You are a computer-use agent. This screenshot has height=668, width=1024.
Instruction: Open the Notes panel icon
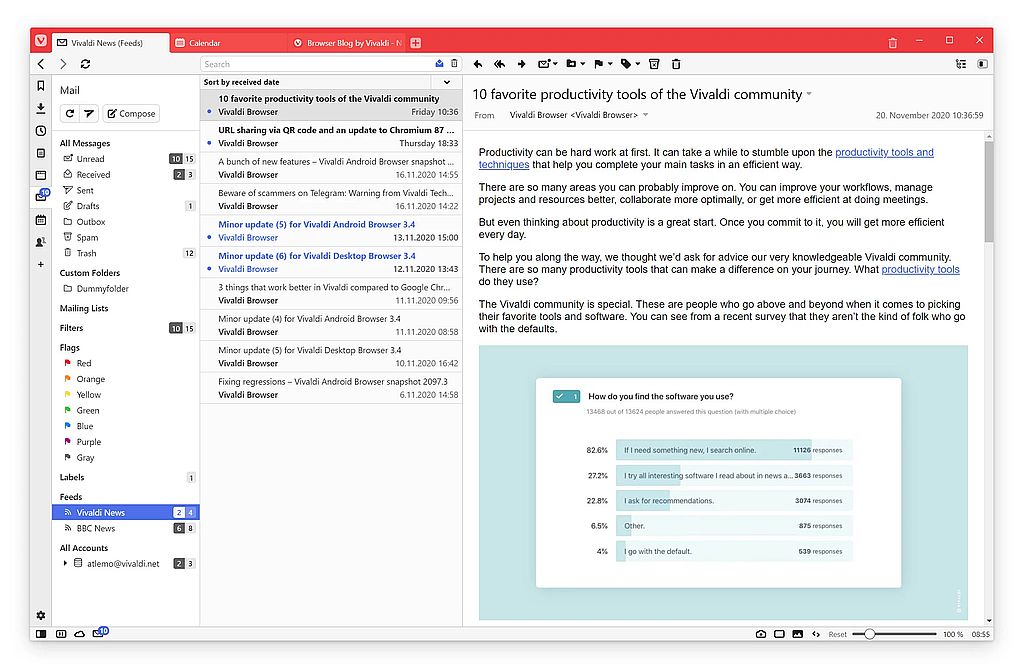tap(40, 153)
